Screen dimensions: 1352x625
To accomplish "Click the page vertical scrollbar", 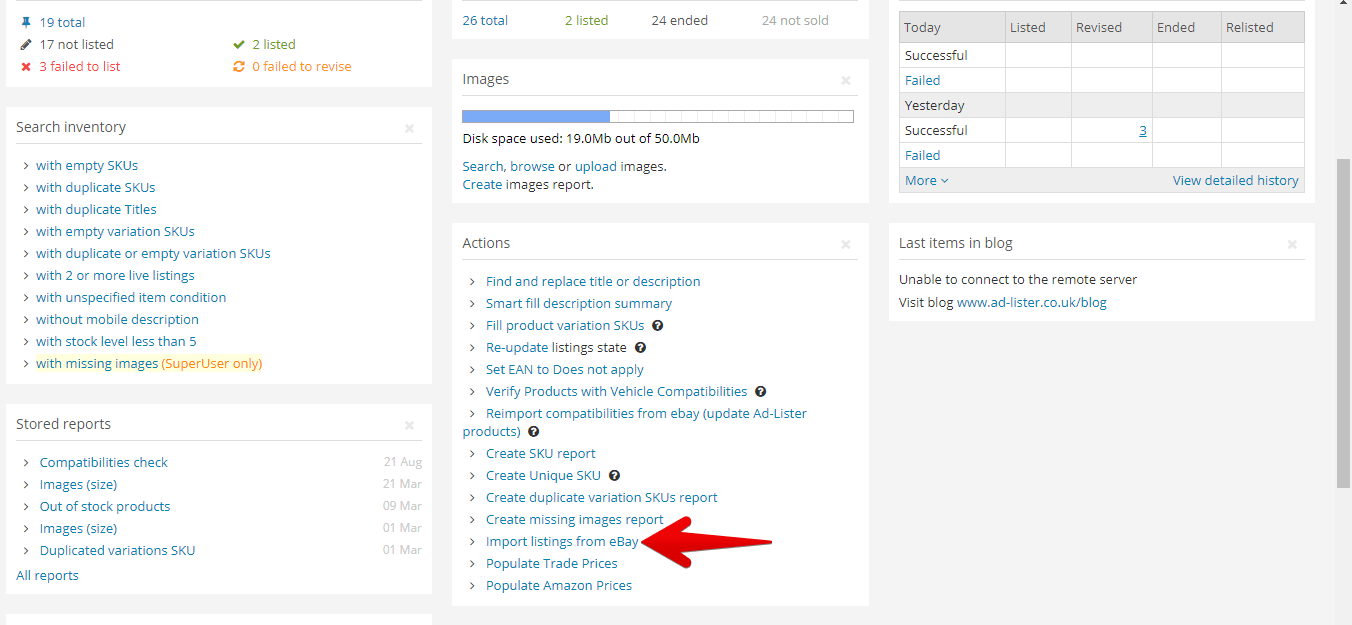I will tap(1344, 320).
